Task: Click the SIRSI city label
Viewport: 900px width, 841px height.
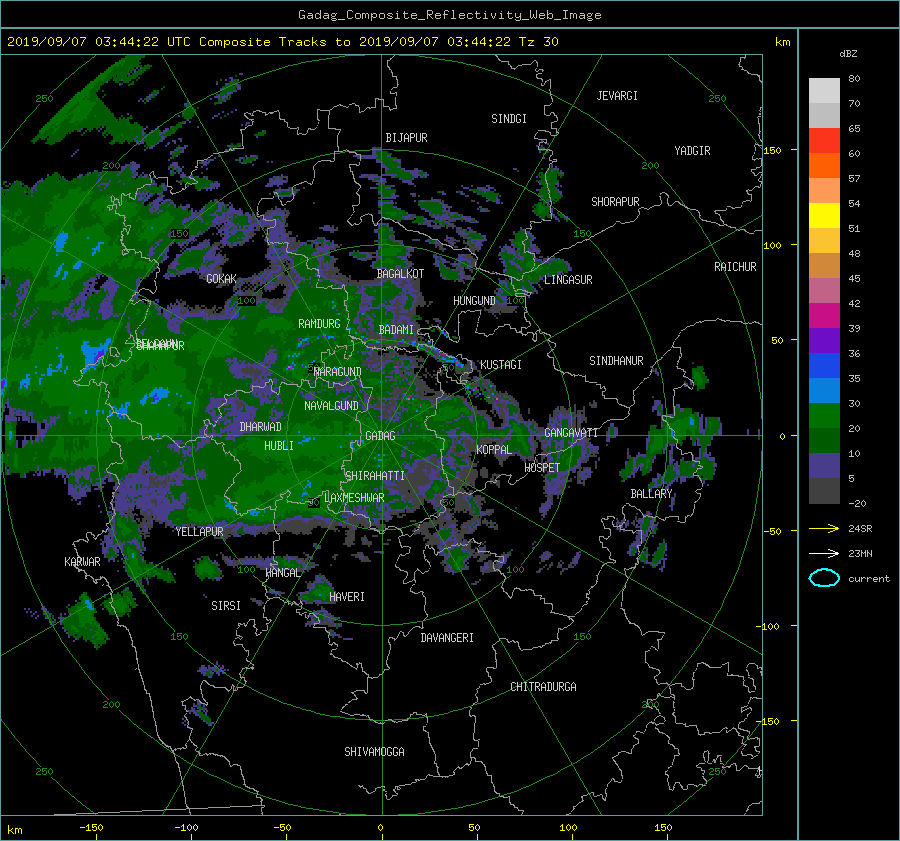Action: tap(226, 606)
